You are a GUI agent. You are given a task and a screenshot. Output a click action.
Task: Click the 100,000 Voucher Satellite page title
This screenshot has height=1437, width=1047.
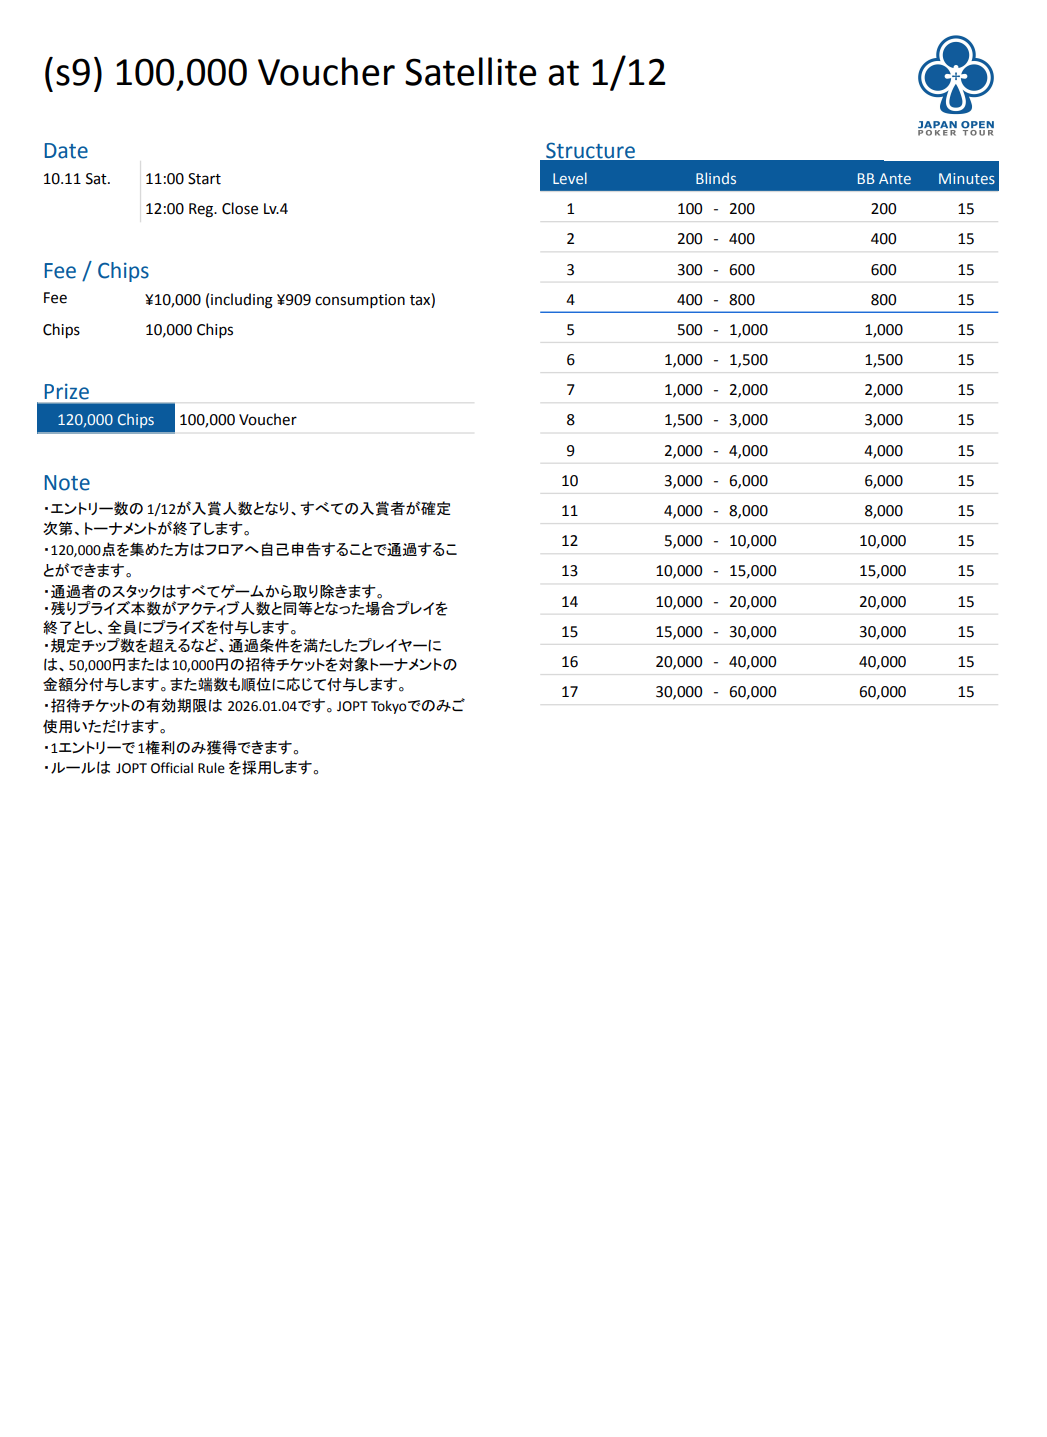354,73
